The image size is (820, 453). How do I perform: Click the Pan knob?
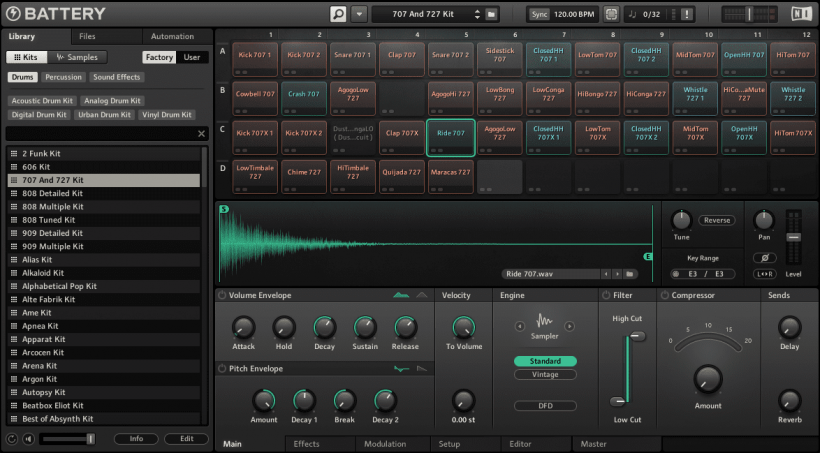[x=764, y=221]
